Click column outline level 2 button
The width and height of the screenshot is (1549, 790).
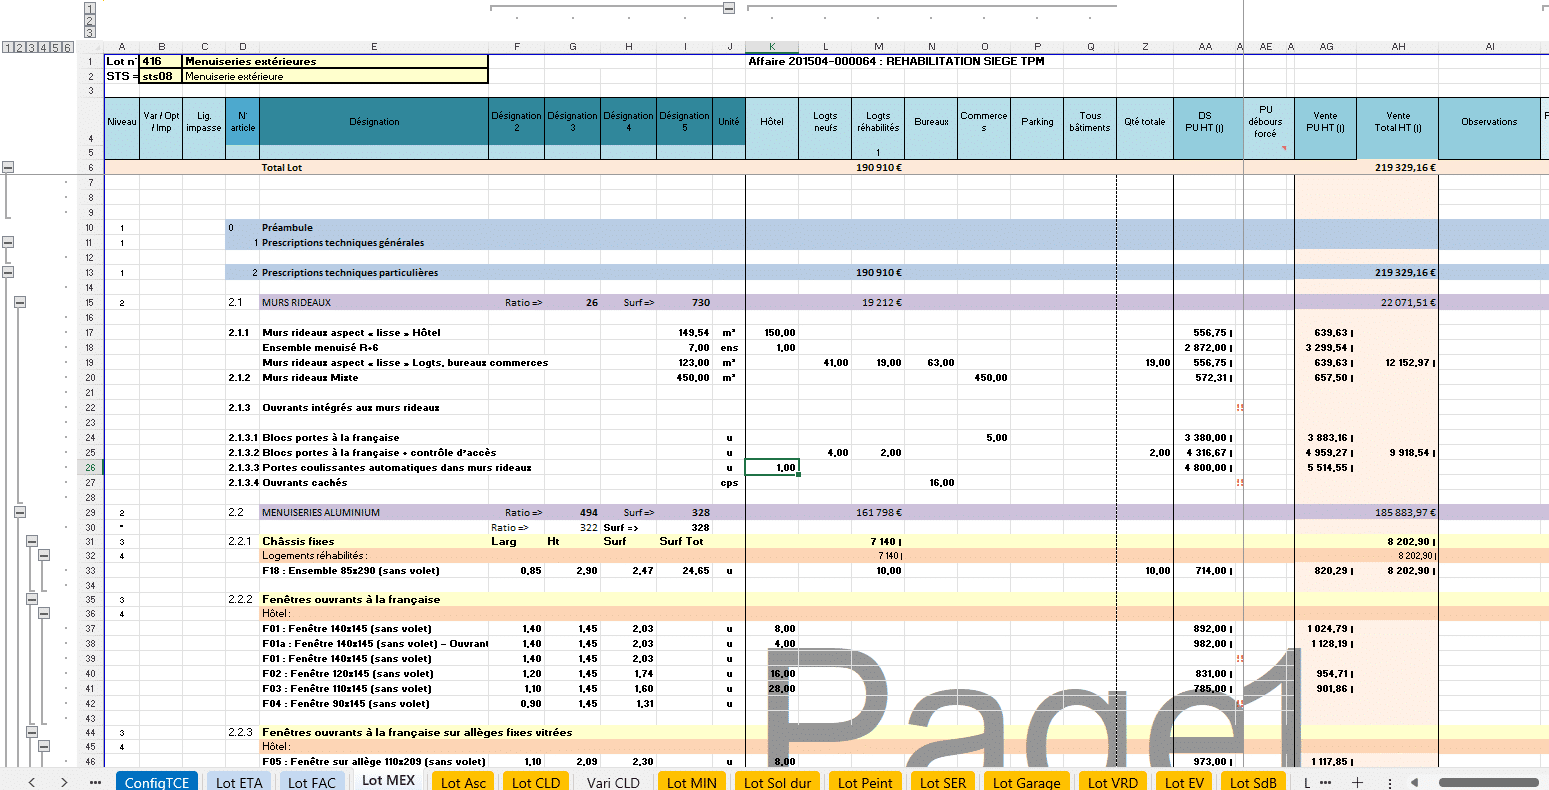(90, 20)
